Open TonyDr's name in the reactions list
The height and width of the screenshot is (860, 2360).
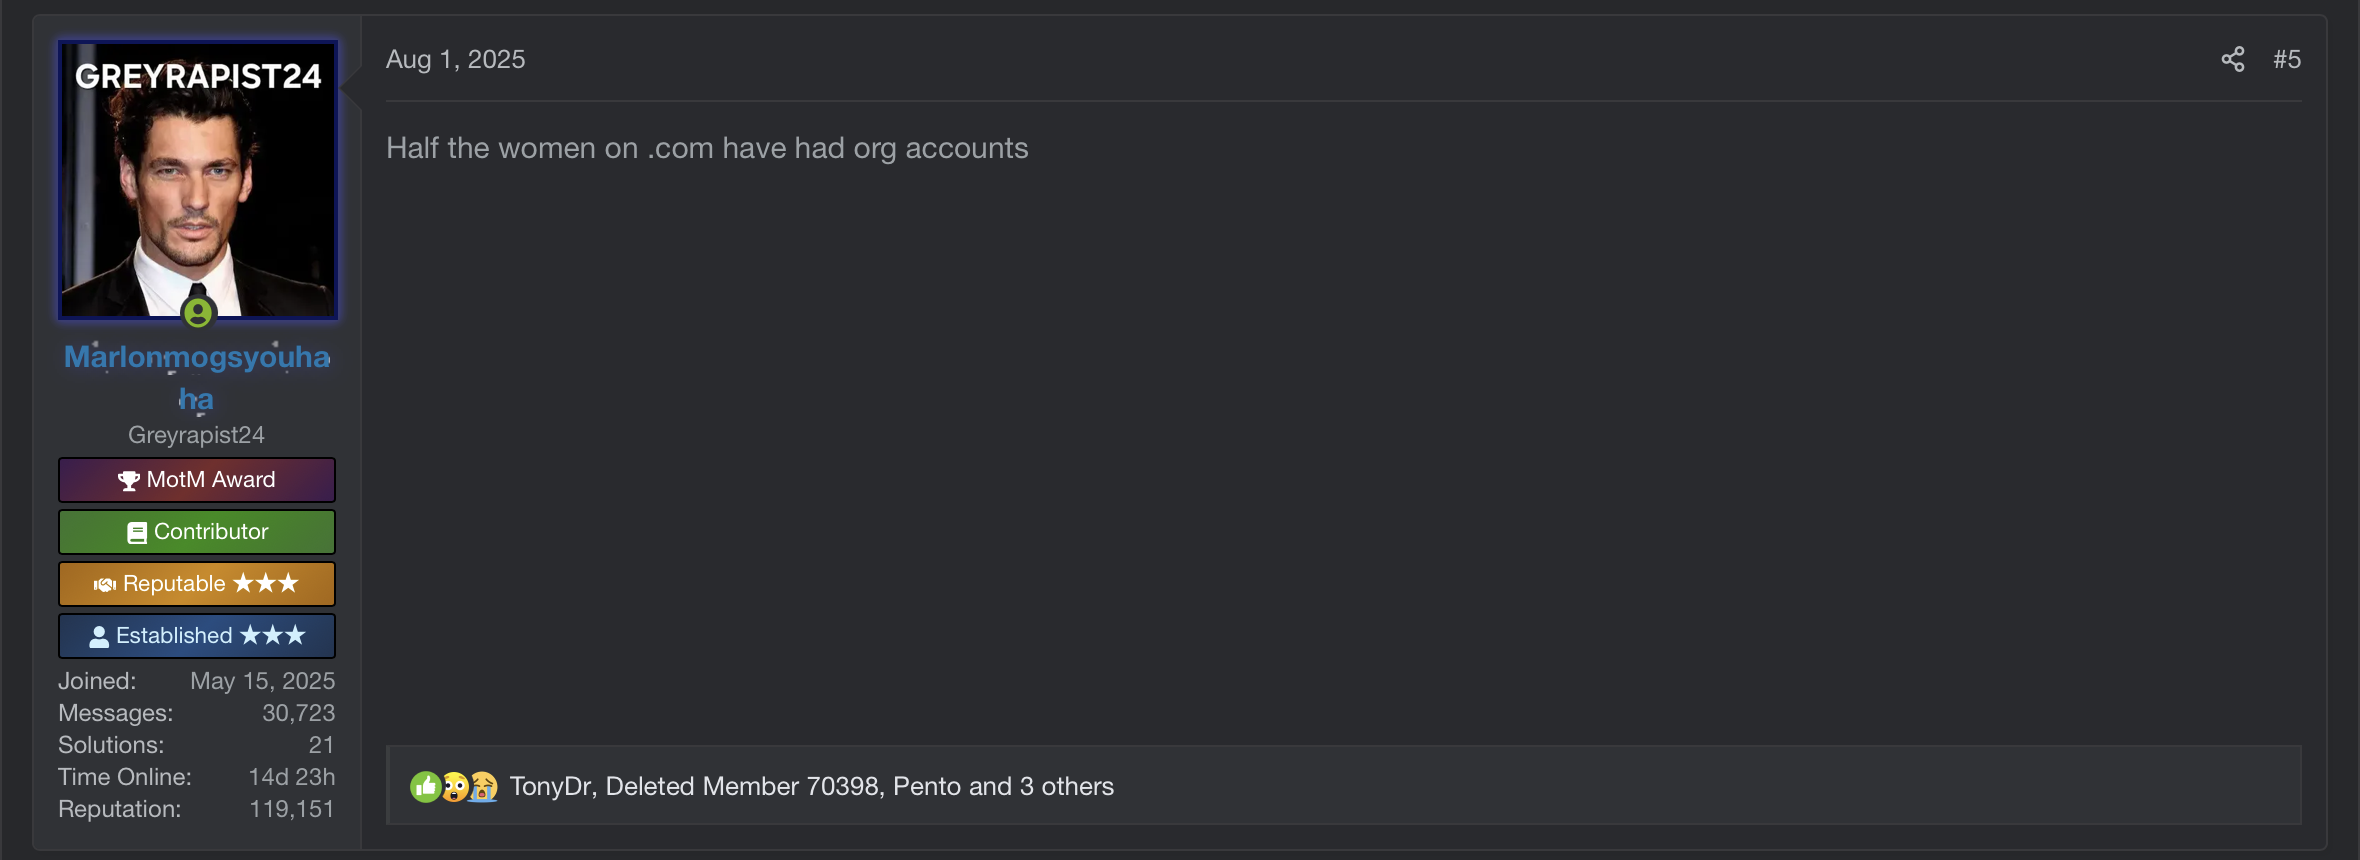551,787
